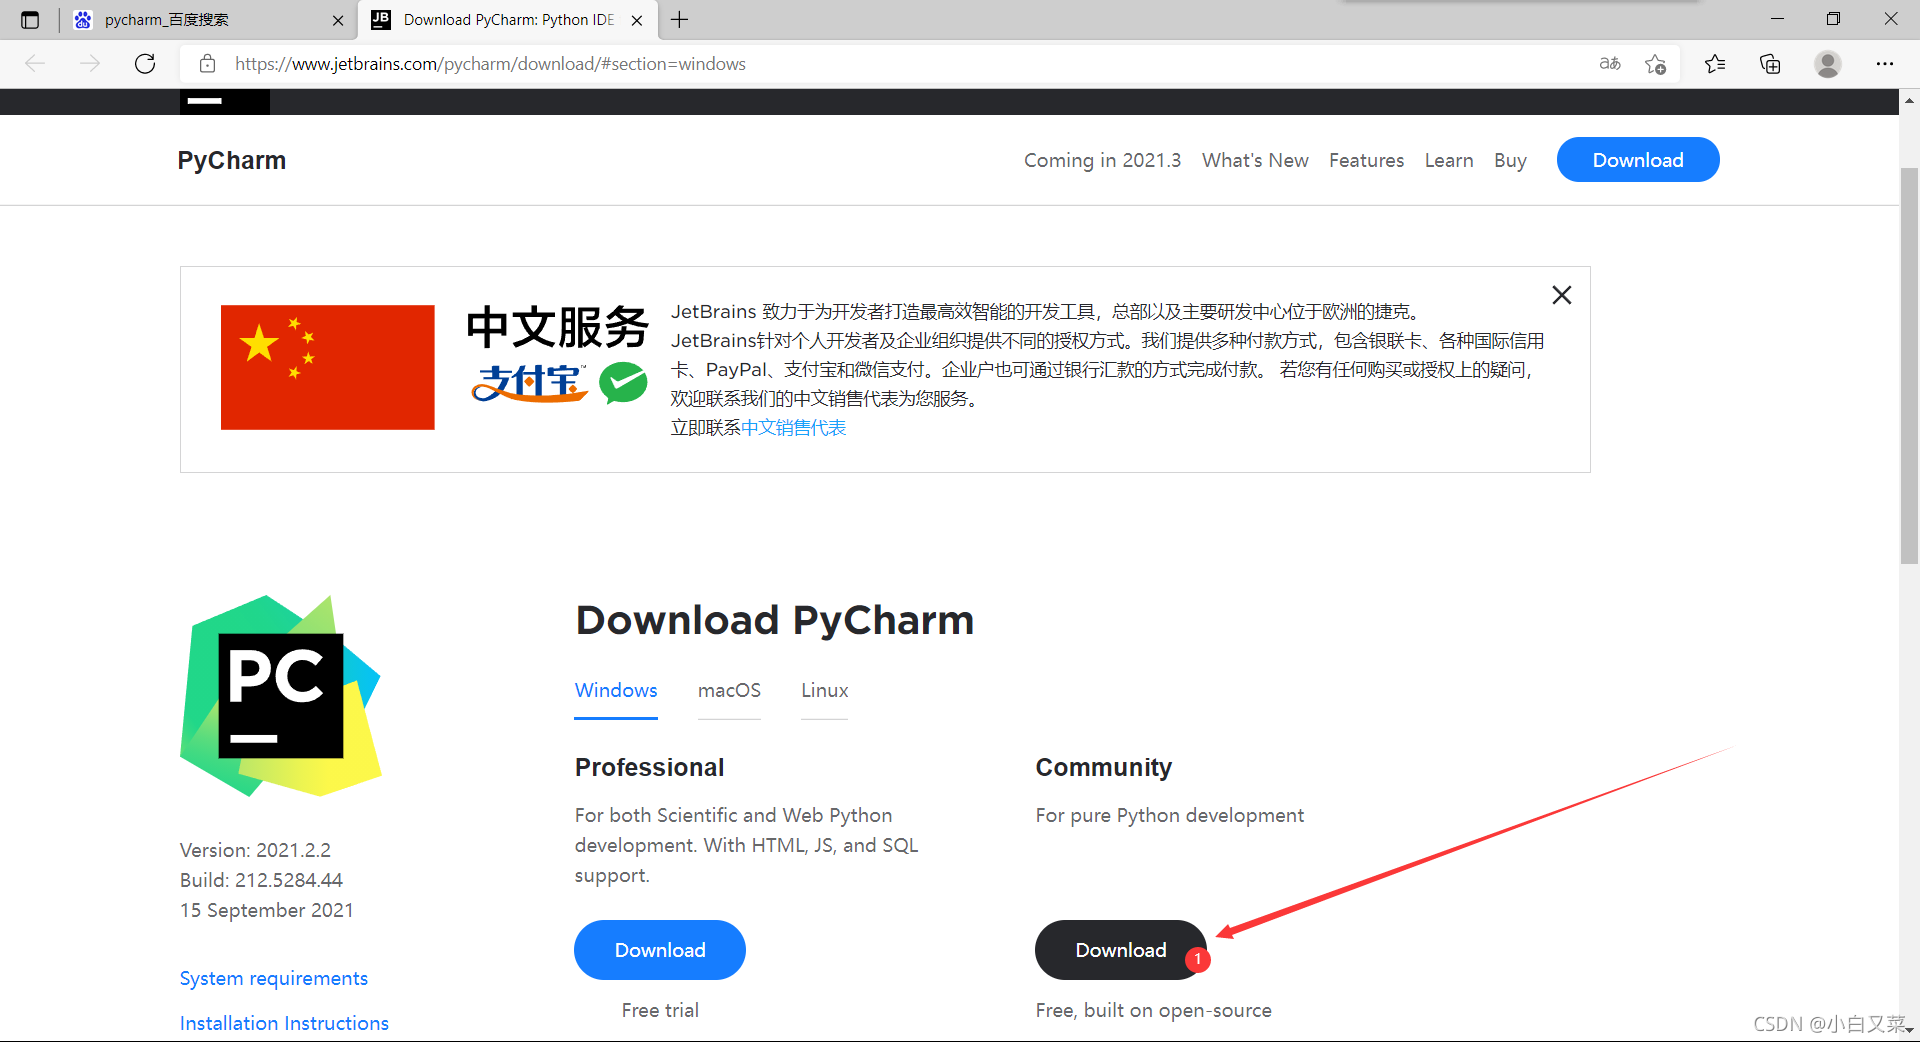This screenshot has height=1042, width=1920.
Task: Click the text Free, built on open-source
Action: 1153,1010
